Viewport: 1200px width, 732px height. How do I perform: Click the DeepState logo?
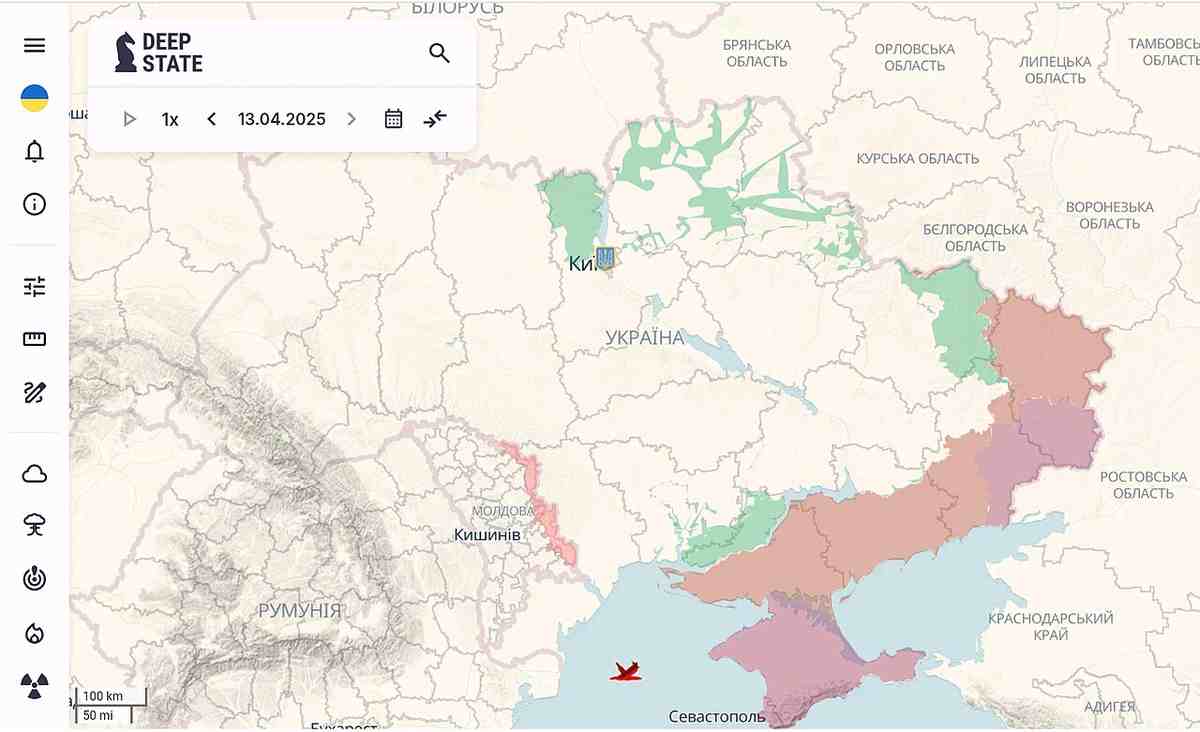coord(159,52)
